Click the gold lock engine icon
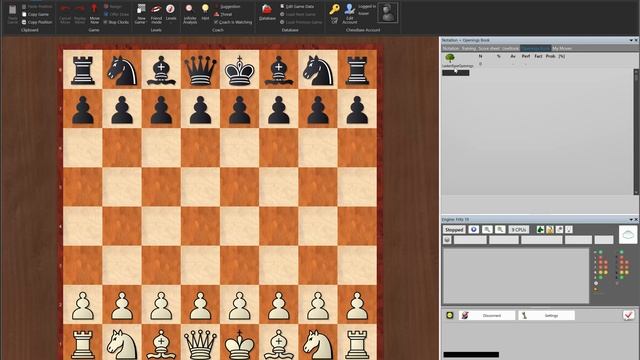 click(x=550, y=230)
